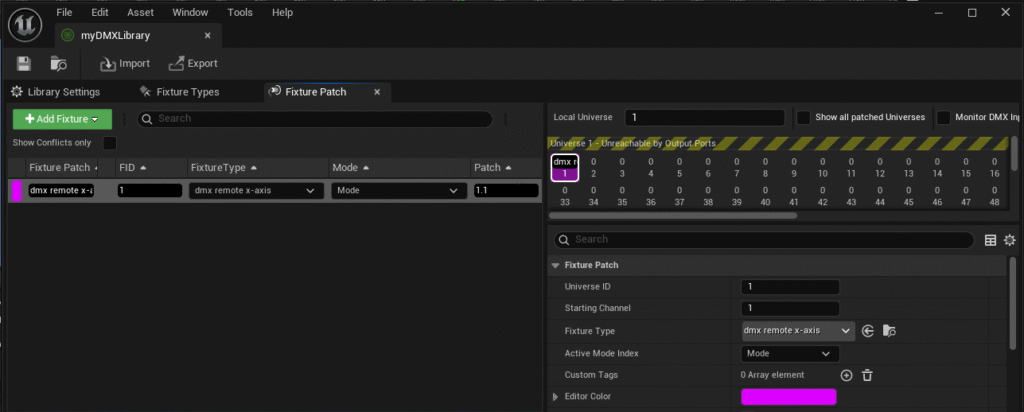
Task: Open the Window menu
Action: coord(190,12)
